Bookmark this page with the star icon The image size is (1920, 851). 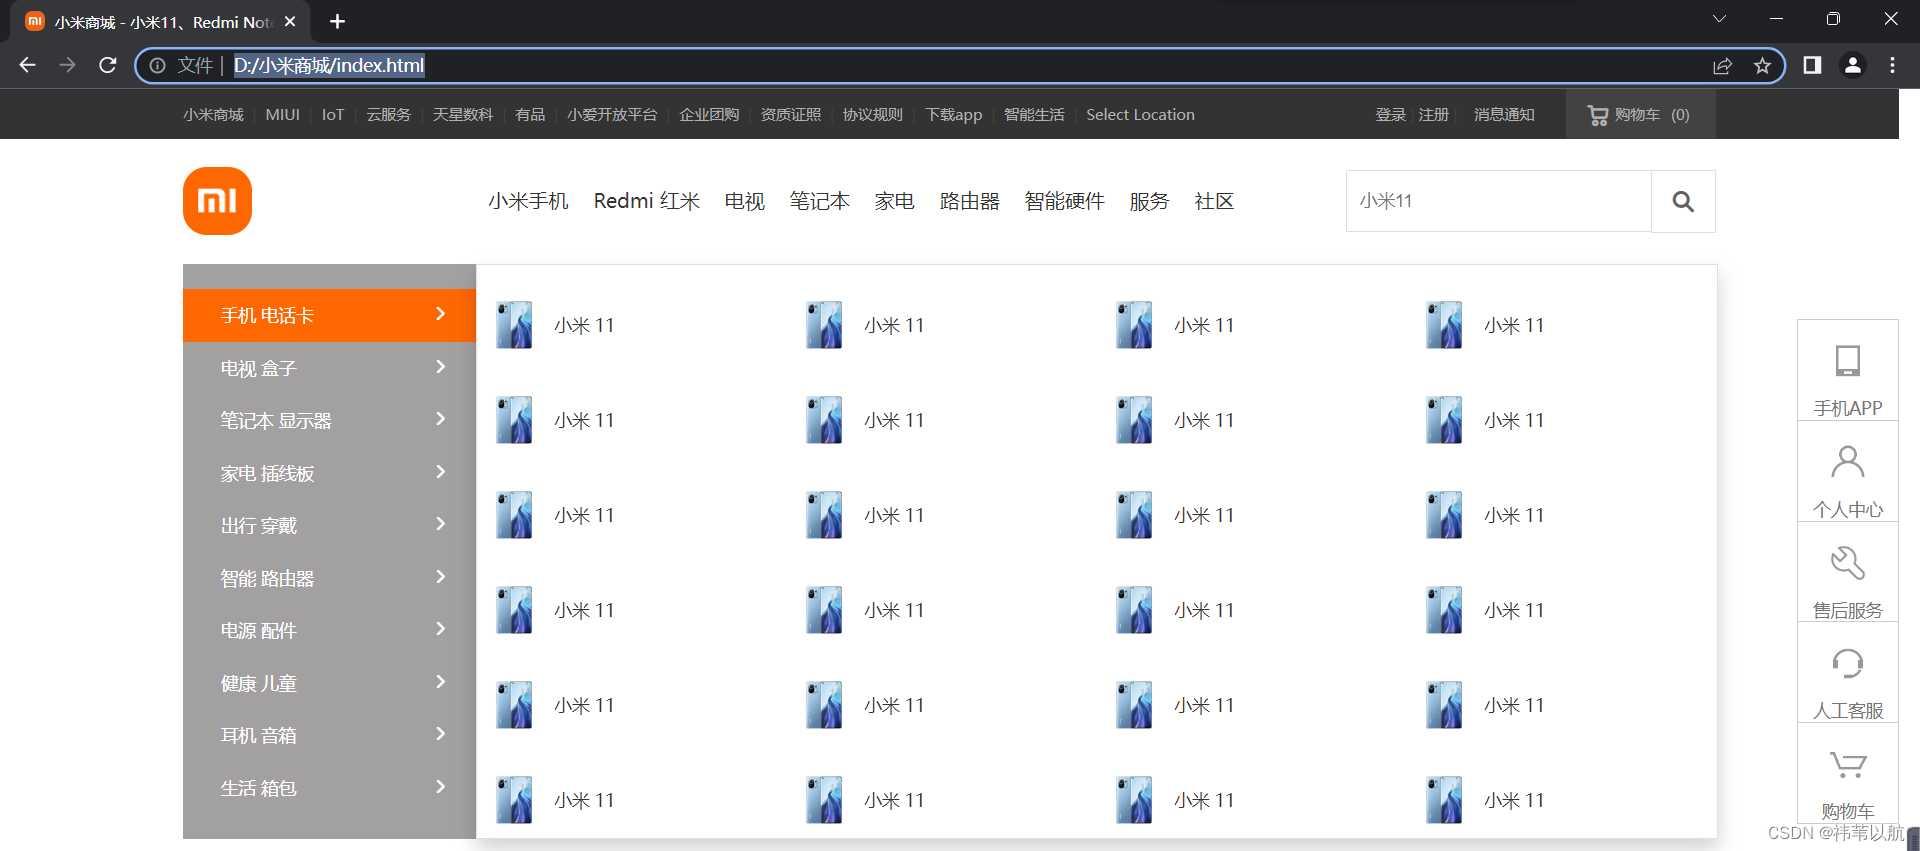(x=1762, y=66)
